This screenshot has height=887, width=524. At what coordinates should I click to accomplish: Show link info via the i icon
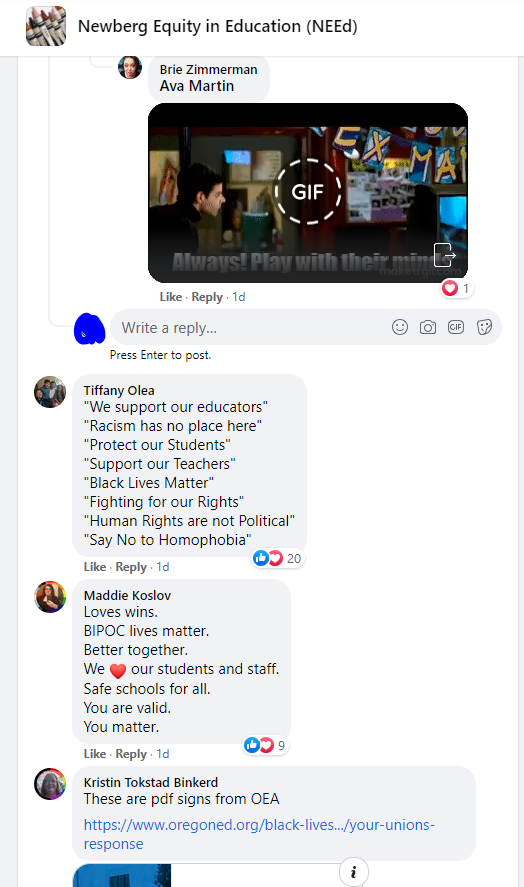point(354,872)
